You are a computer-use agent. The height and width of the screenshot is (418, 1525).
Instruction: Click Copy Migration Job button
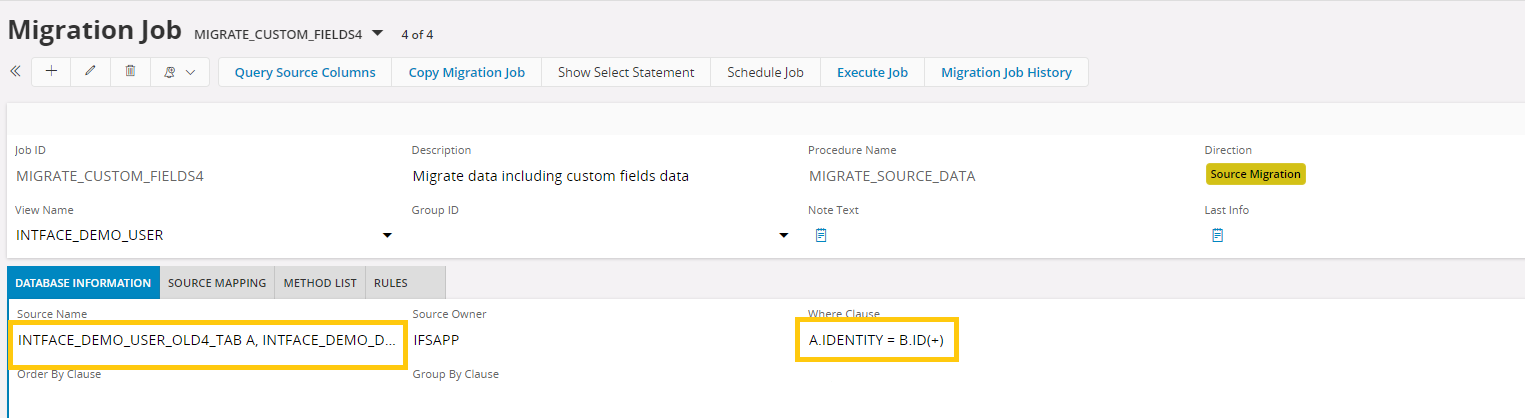(466, 72)
